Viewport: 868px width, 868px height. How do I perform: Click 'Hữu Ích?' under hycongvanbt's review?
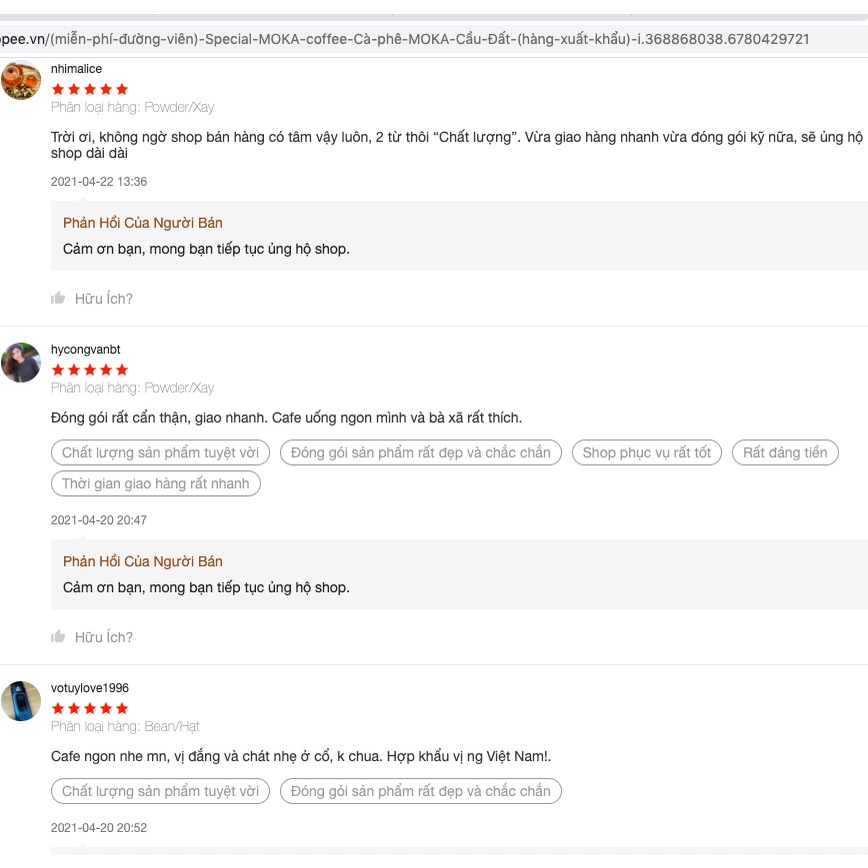coord(104,637)
